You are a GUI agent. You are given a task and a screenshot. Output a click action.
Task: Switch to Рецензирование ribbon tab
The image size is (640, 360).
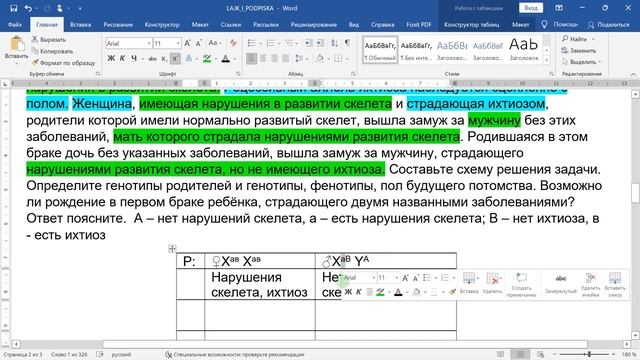pyautogui.click(x=313, y=24)
